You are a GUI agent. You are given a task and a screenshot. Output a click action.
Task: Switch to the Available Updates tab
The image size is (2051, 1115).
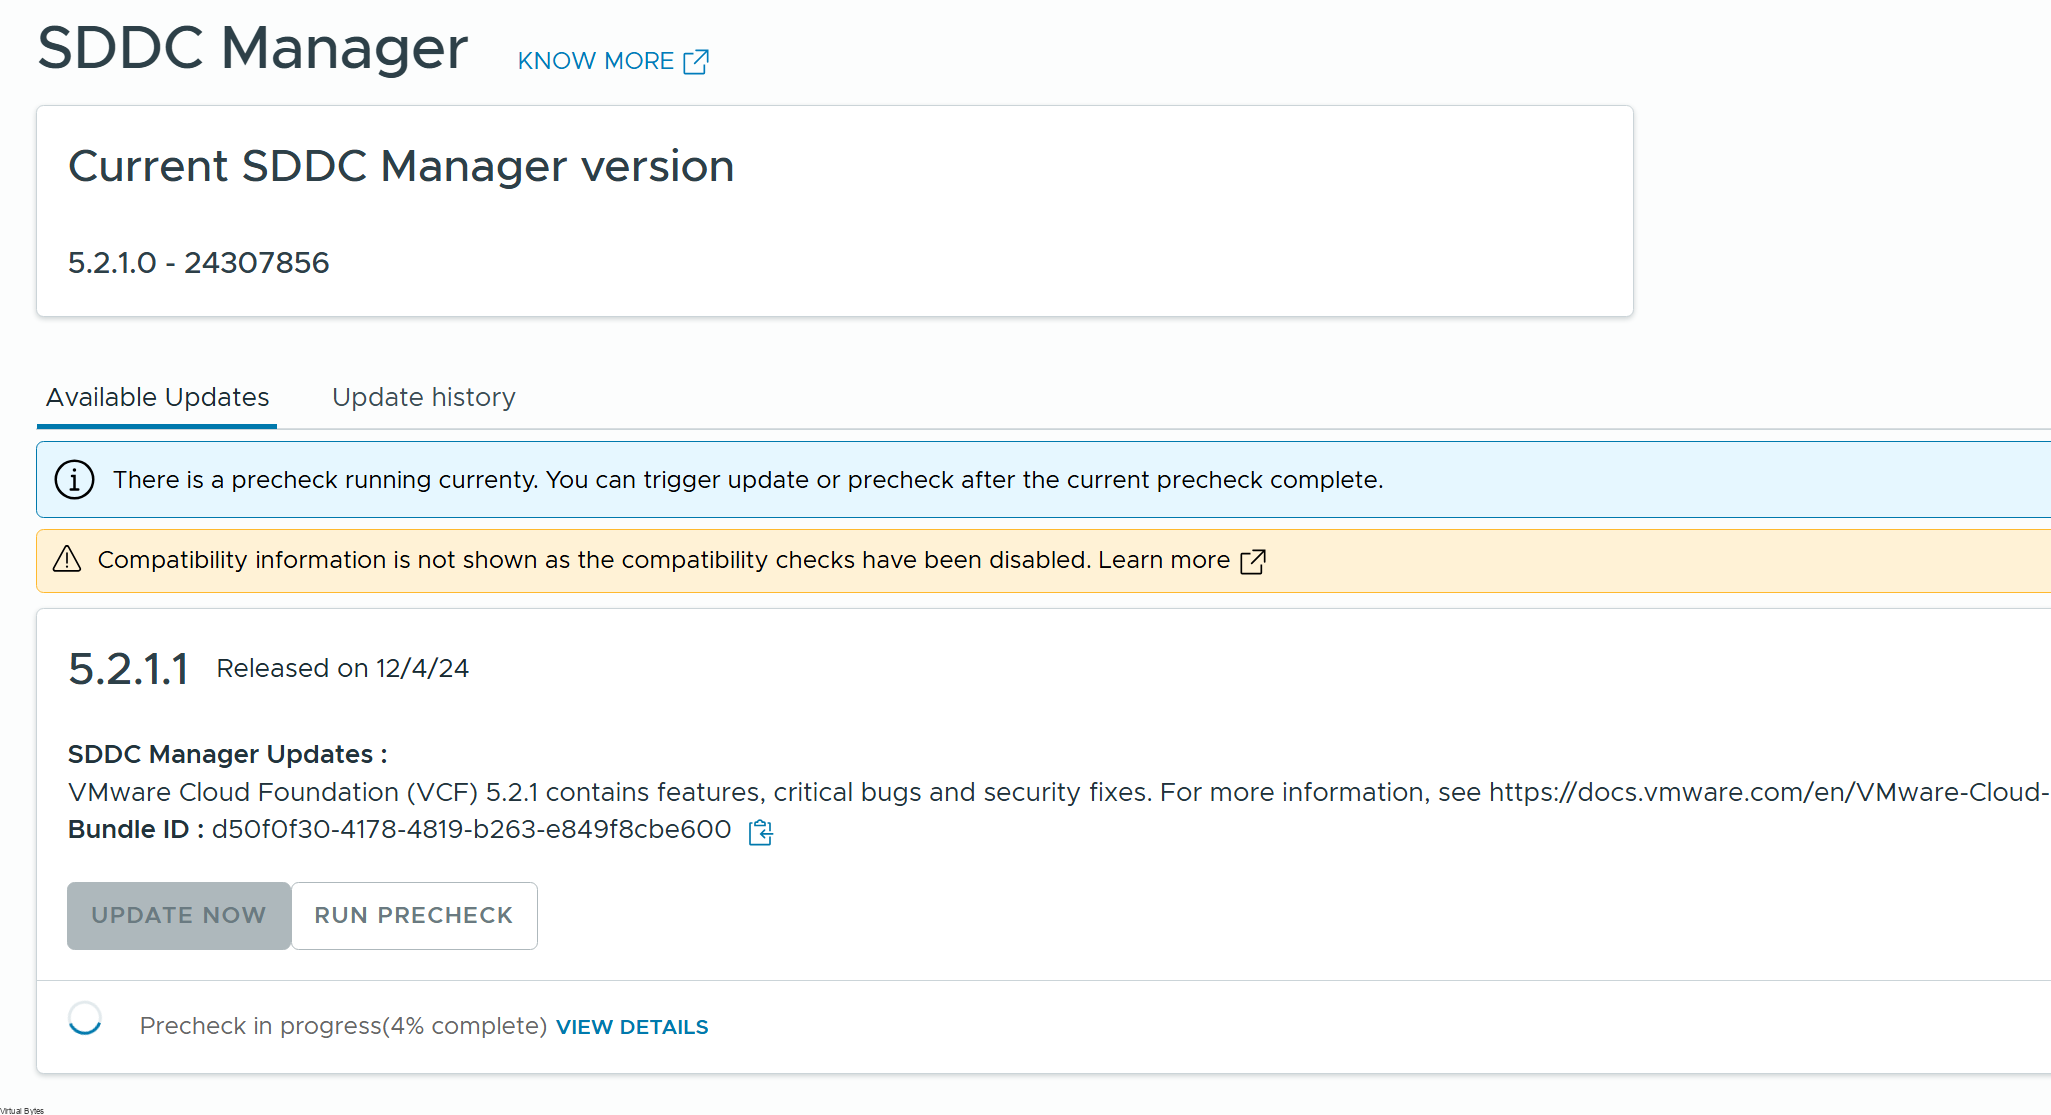157,397
